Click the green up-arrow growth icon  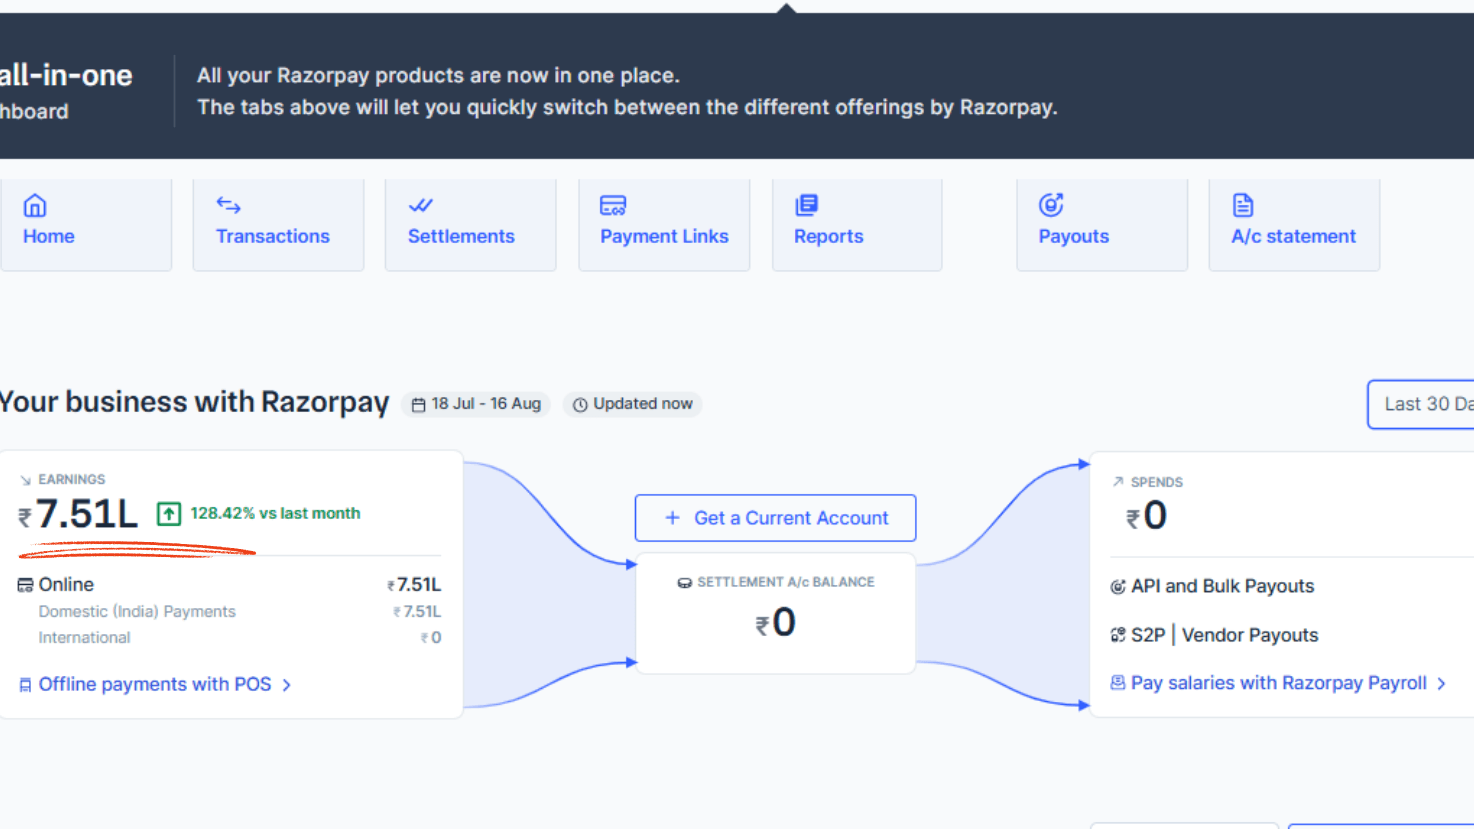click(169, 514)
